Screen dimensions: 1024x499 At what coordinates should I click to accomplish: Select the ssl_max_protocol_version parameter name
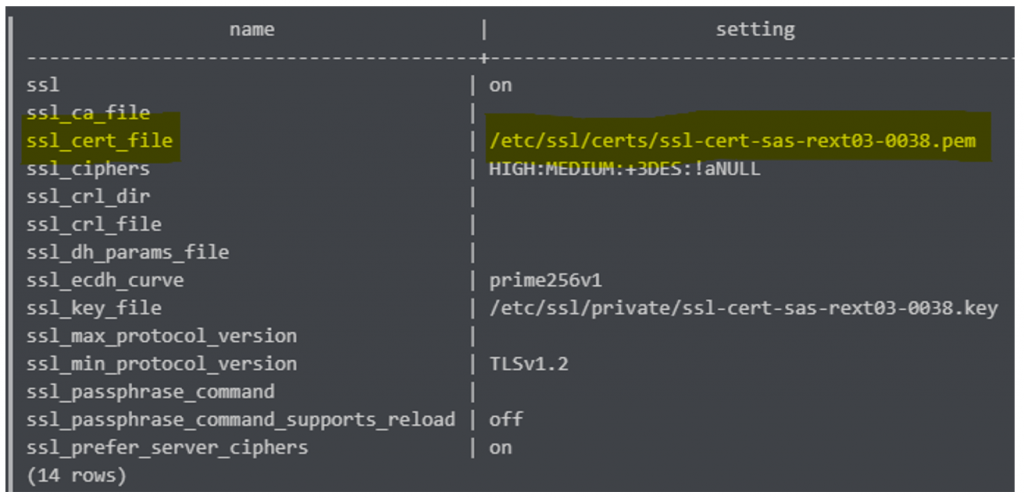coord(162,336)
